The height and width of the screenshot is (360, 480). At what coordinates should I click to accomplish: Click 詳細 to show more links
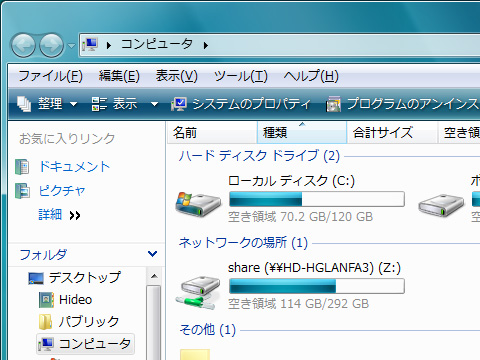point(50,215)
